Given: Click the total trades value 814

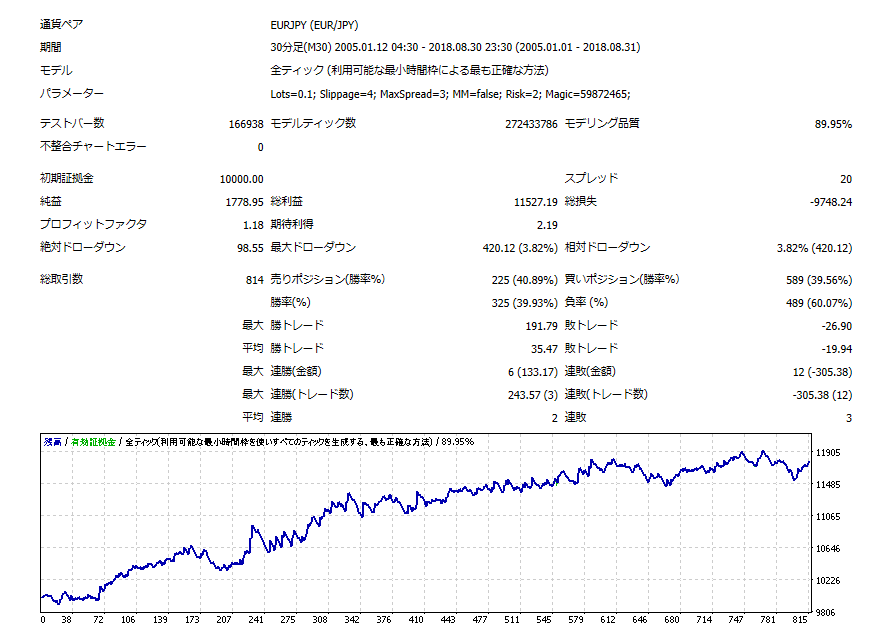Looking at the screenshot, I should (x=255, y=280).
